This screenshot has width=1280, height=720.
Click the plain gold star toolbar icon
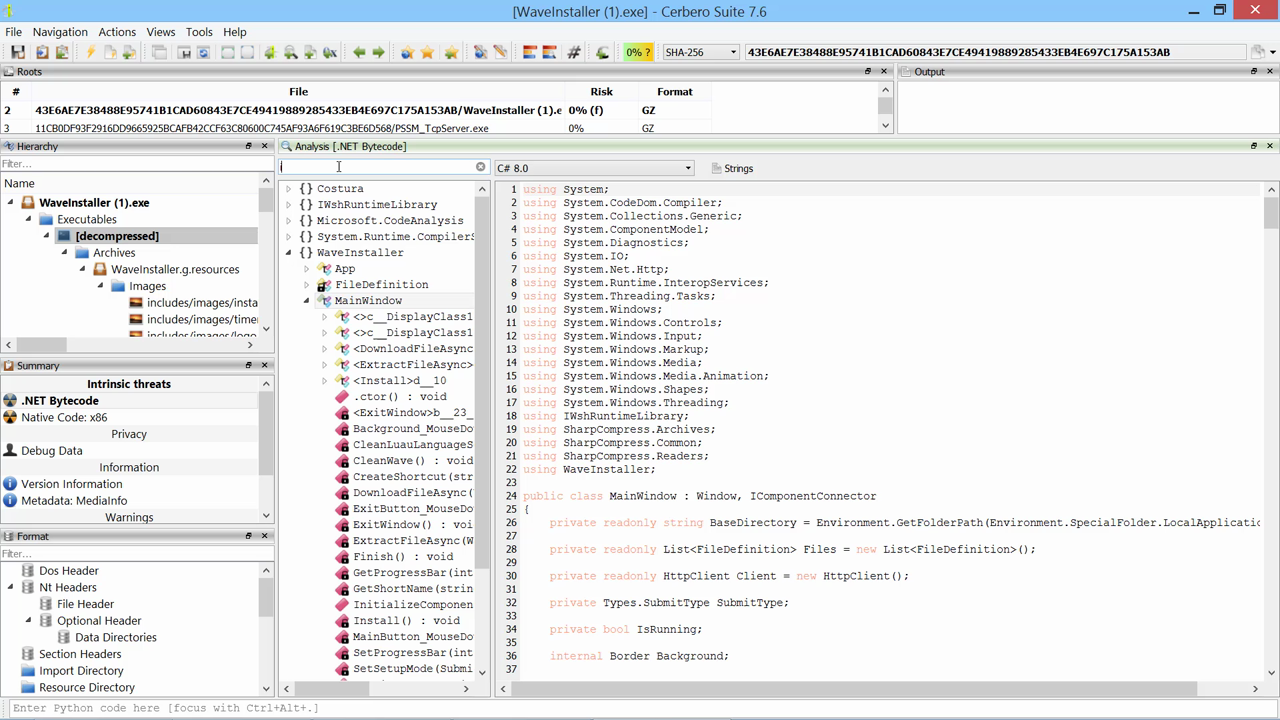pyautogui.click(x=428, y=52)
